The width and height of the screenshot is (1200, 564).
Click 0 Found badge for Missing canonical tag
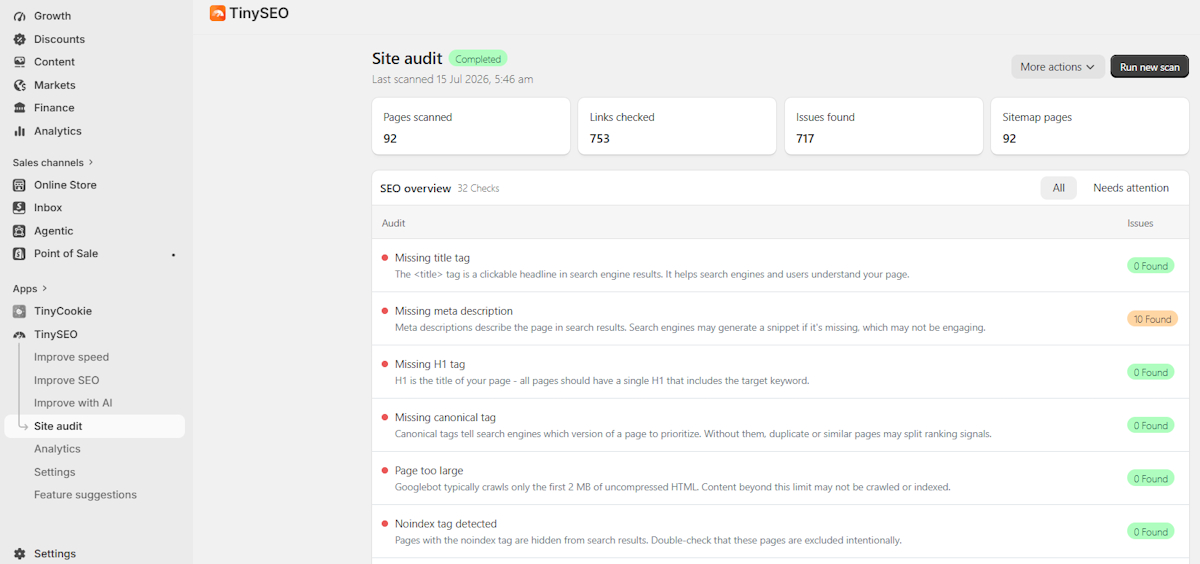[1152, 425]
